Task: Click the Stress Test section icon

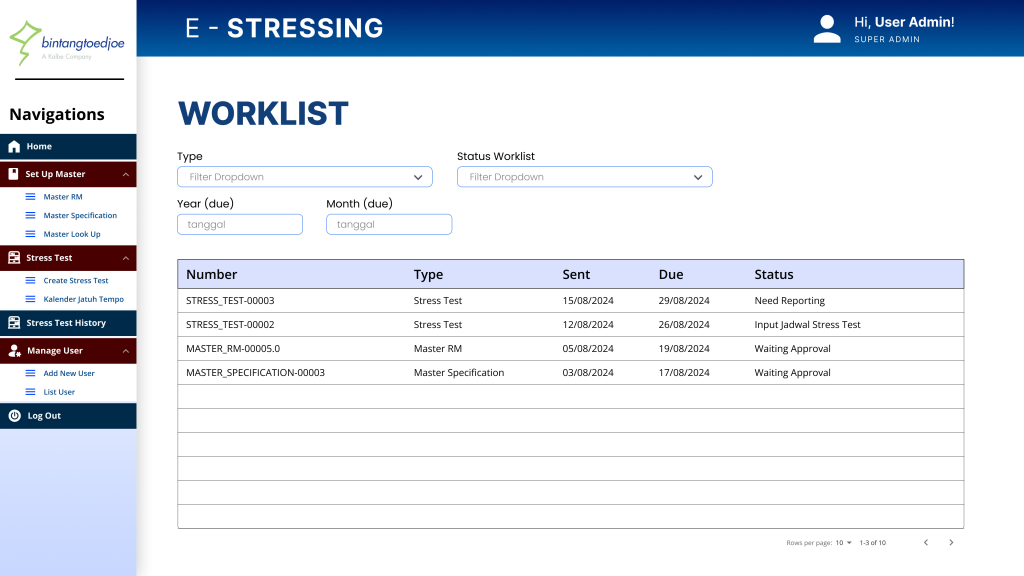Action: tap(14, 258)
